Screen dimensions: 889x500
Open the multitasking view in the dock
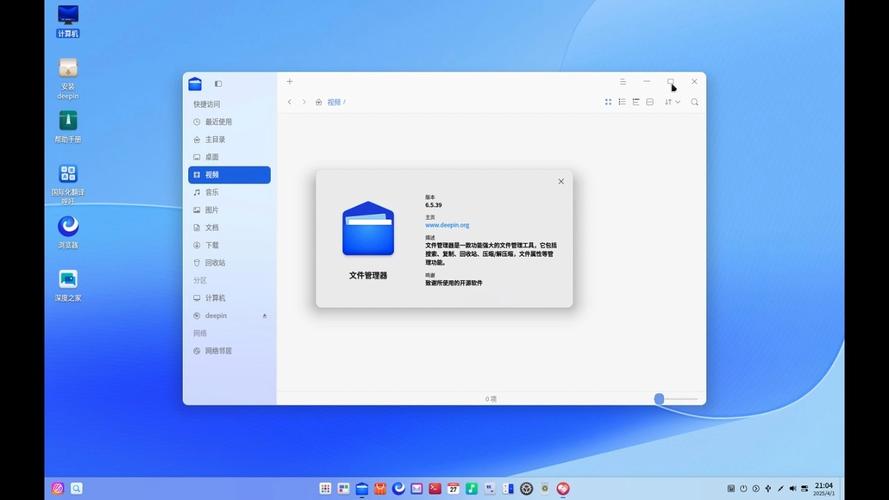(x=344, y=488)
